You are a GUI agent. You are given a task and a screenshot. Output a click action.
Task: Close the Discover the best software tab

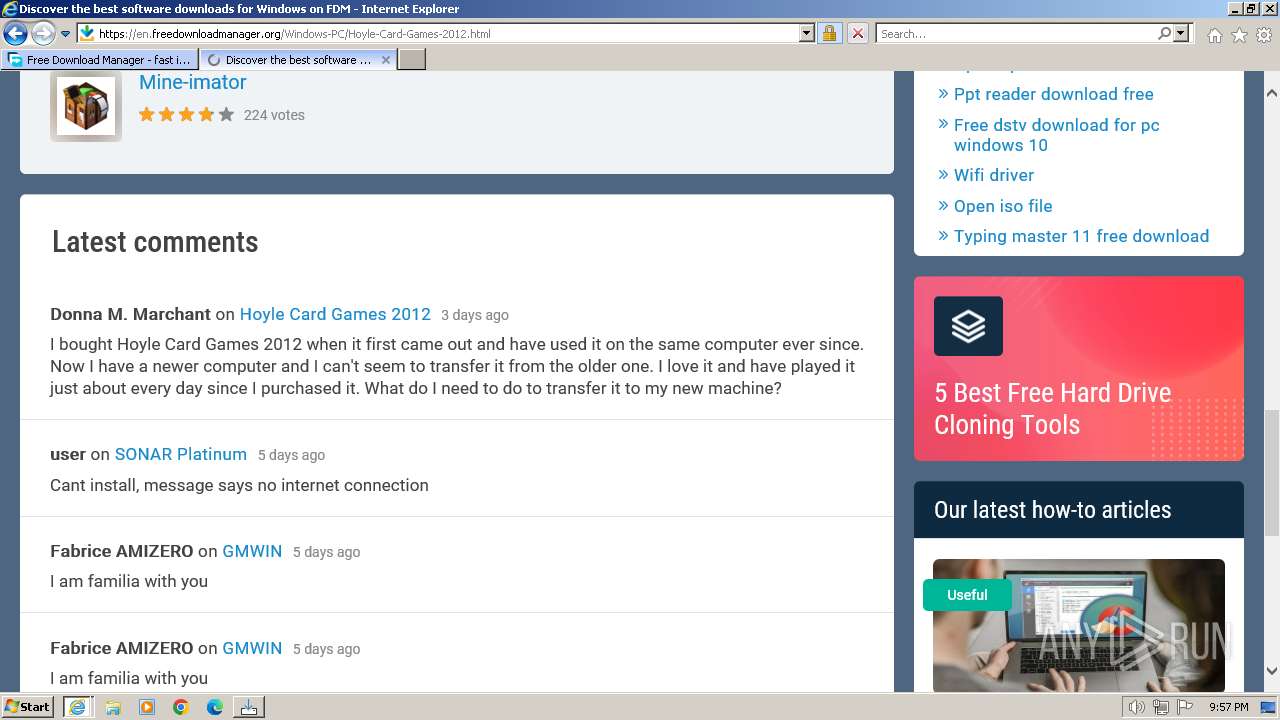pos(386,60)
